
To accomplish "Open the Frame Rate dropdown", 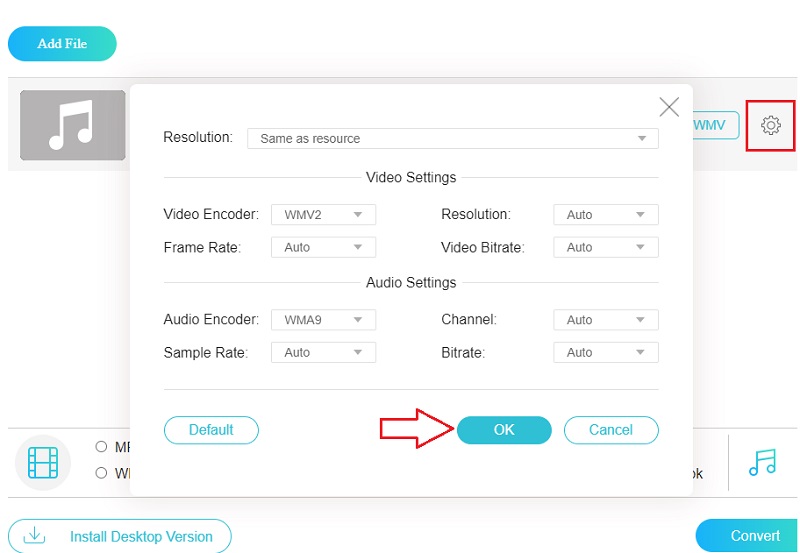I will tap(323, 247).
